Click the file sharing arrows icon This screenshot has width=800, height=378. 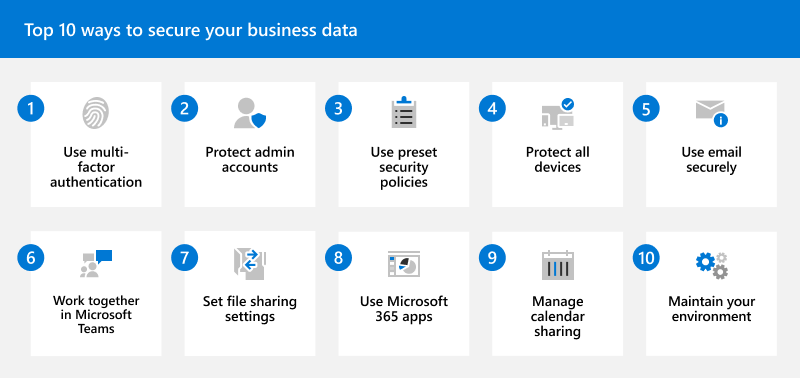(250, 264)
